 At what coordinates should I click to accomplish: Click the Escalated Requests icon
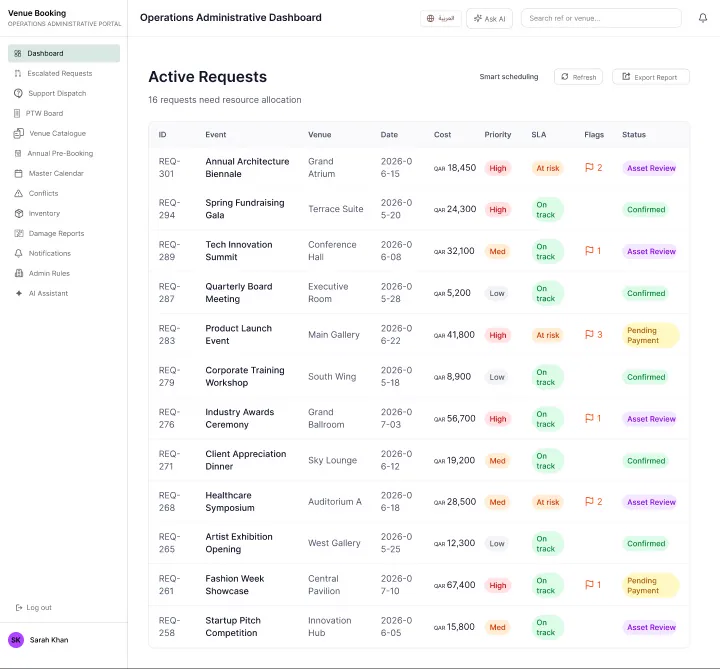click(x=18, y=73)
